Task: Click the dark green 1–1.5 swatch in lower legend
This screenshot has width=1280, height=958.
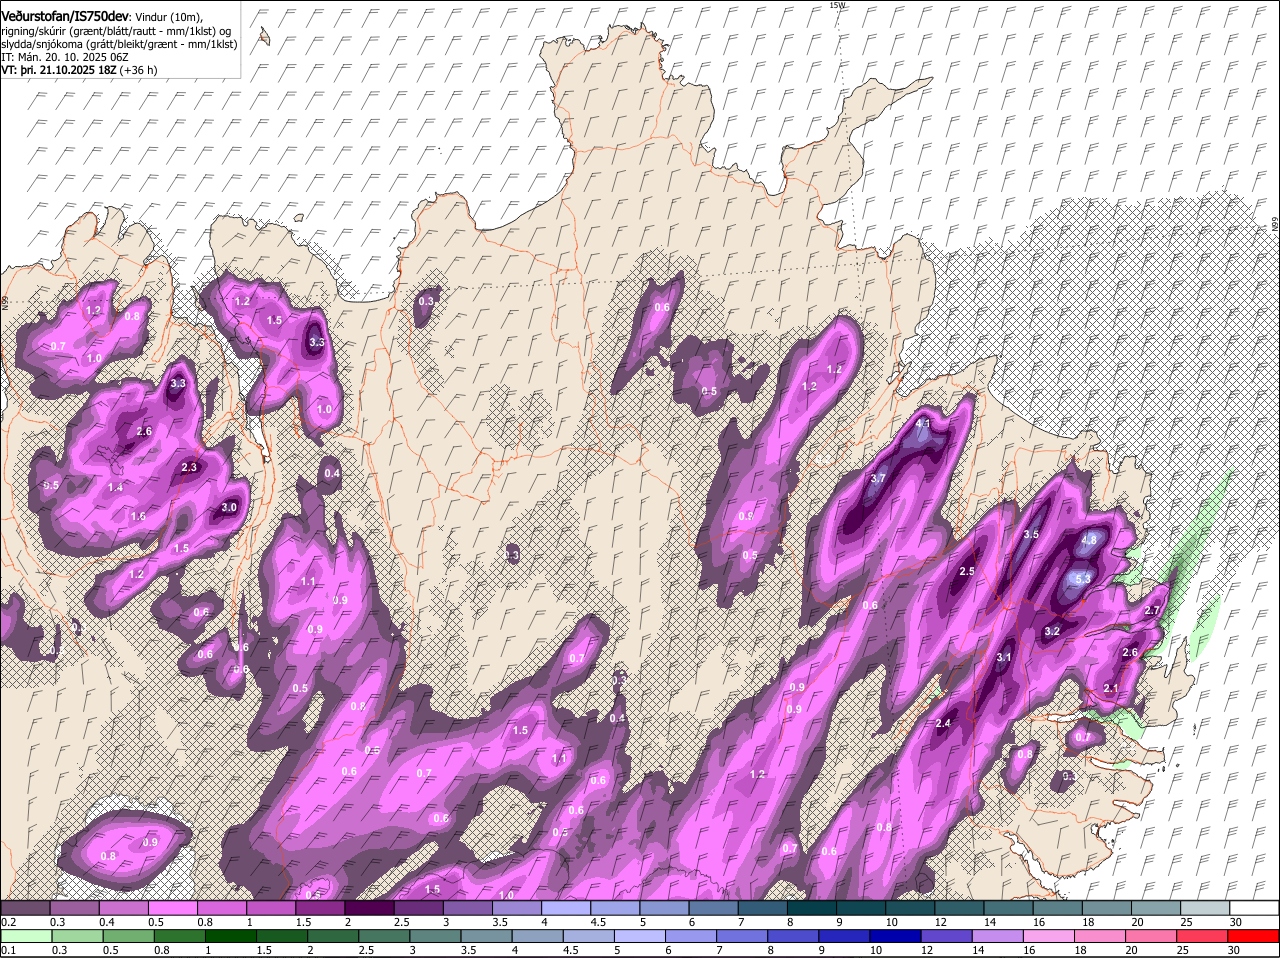Action: tap(229, 936)
